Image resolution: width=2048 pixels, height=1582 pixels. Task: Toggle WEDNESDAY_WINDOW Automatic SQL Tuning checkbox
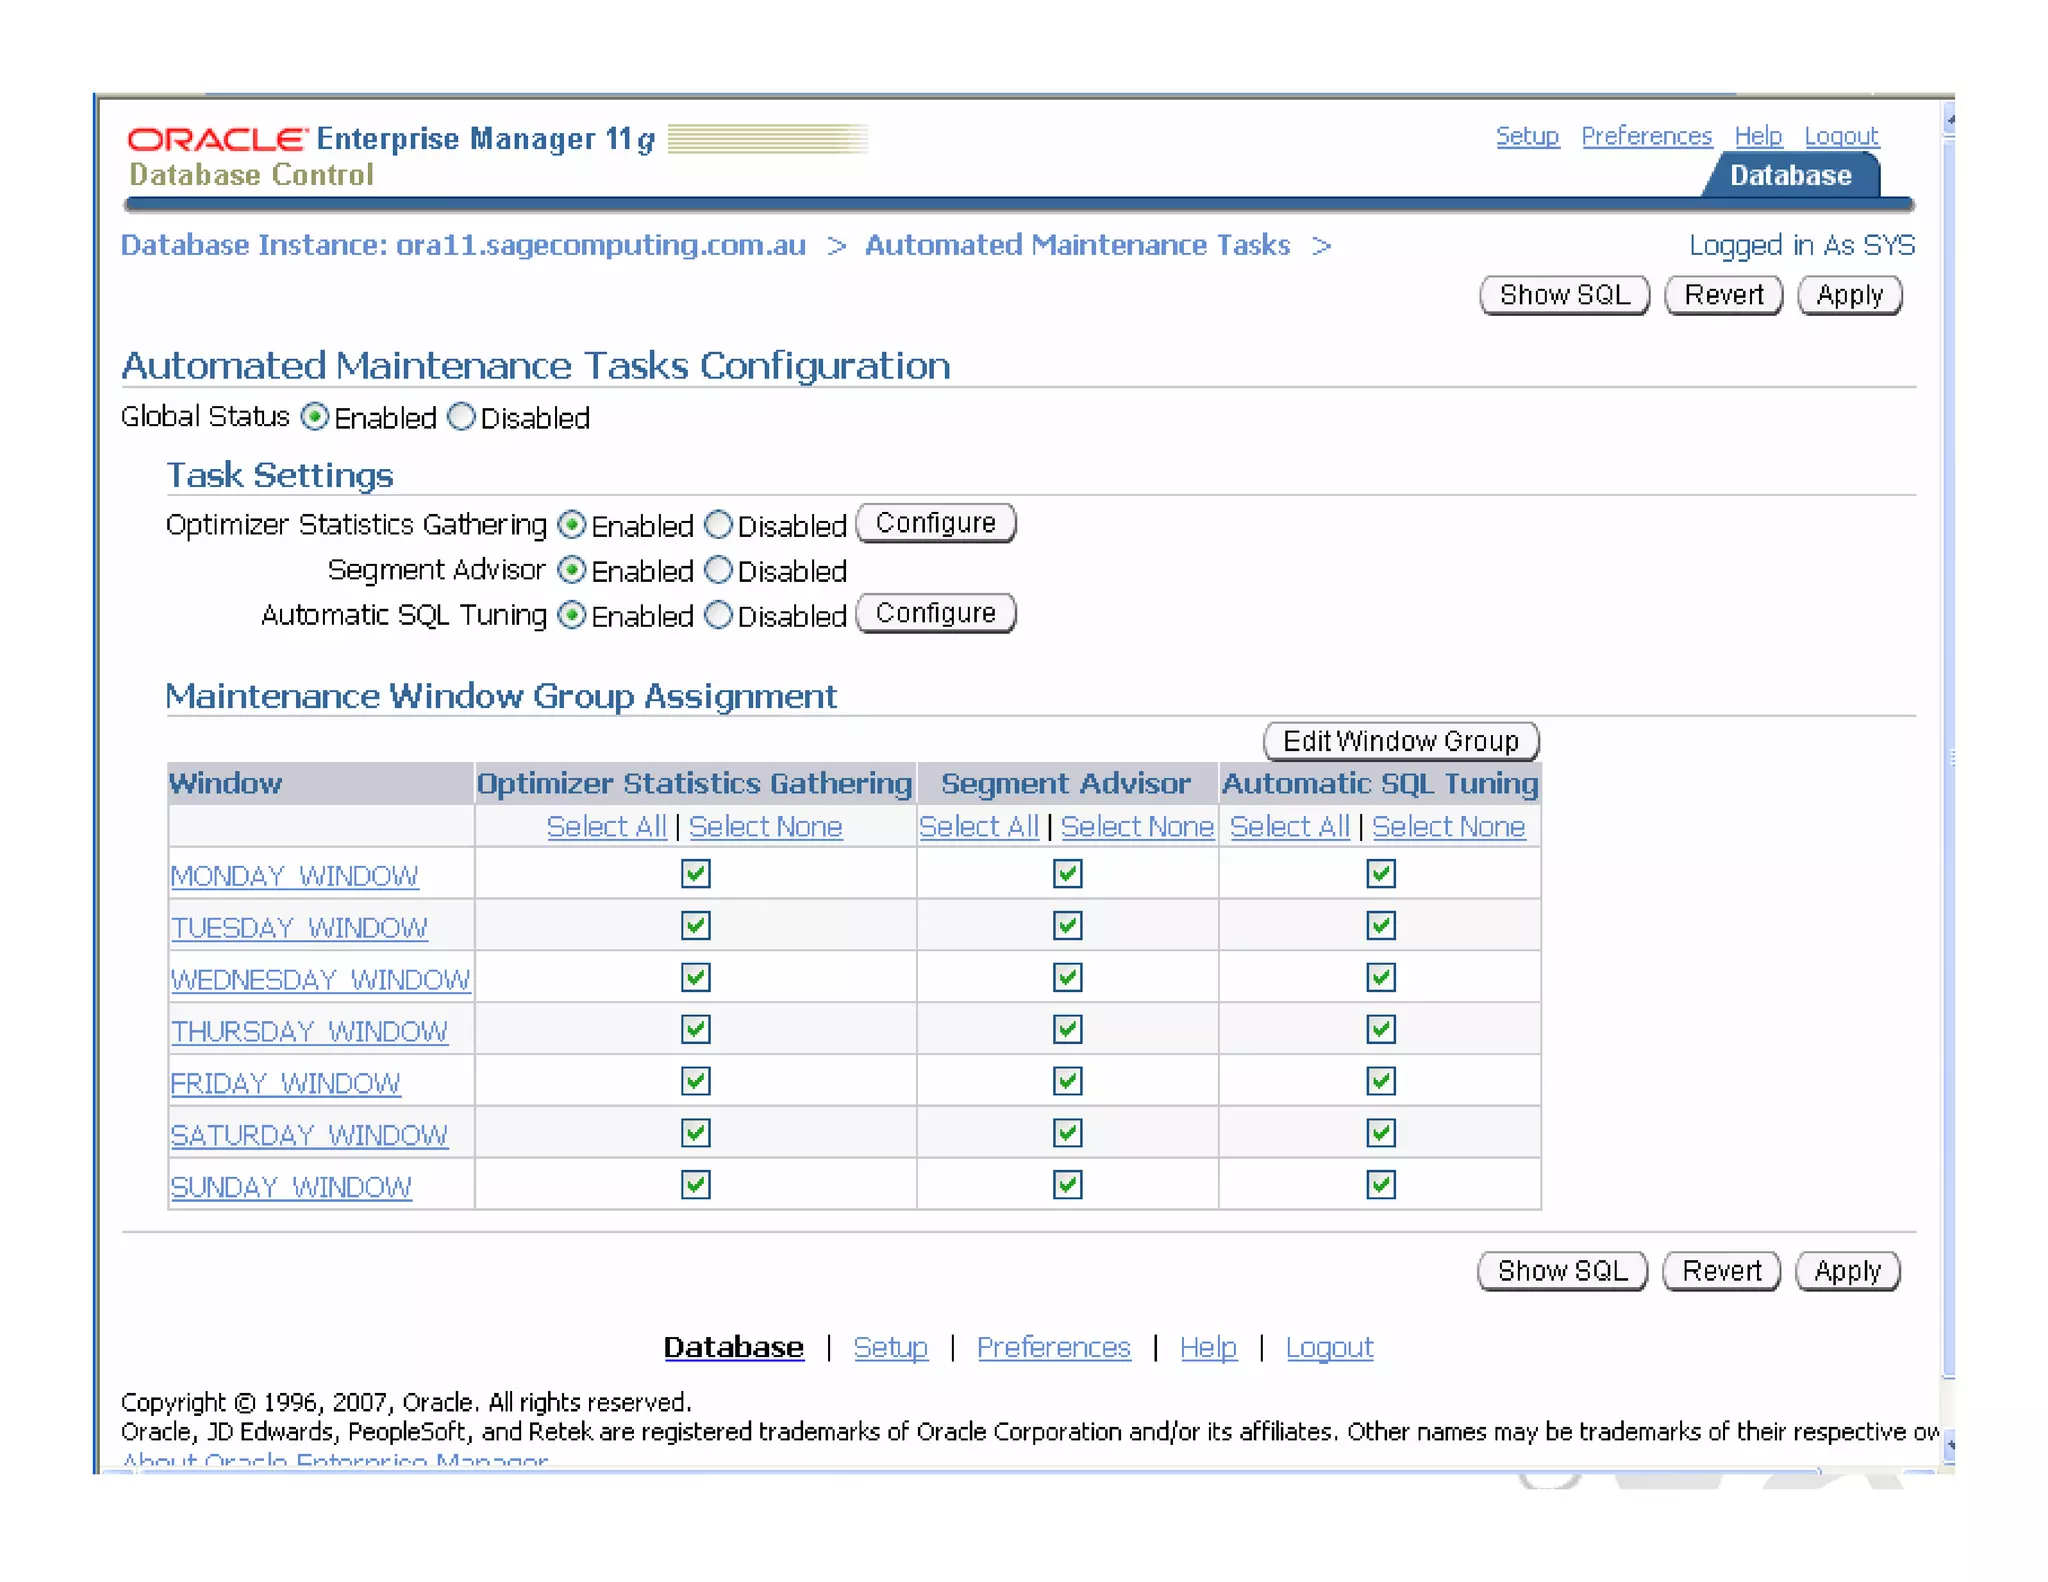(1380, 977)
